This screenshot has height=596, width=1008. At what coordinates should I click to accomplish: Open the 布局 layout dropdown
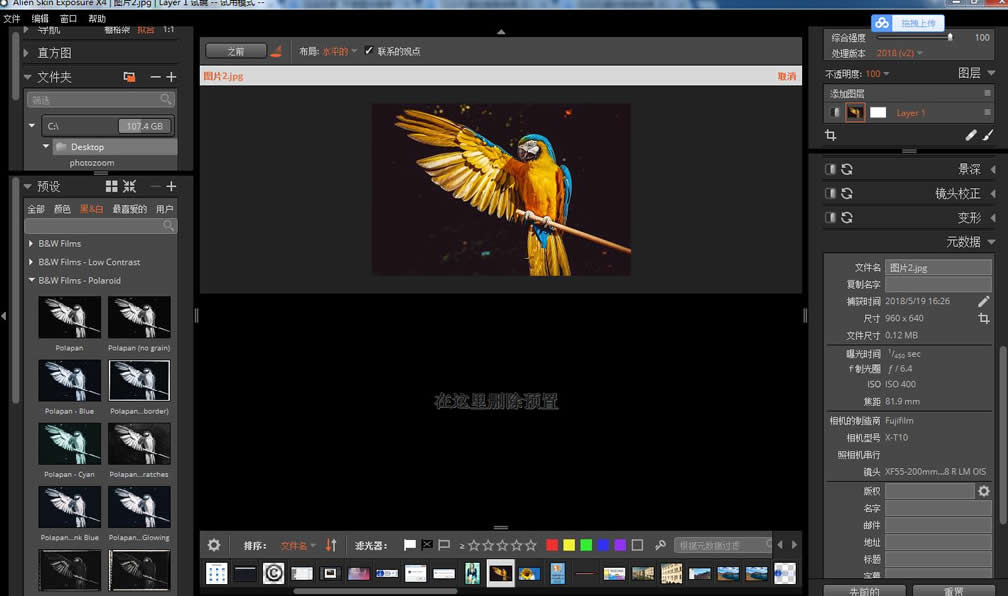(336, 51)
